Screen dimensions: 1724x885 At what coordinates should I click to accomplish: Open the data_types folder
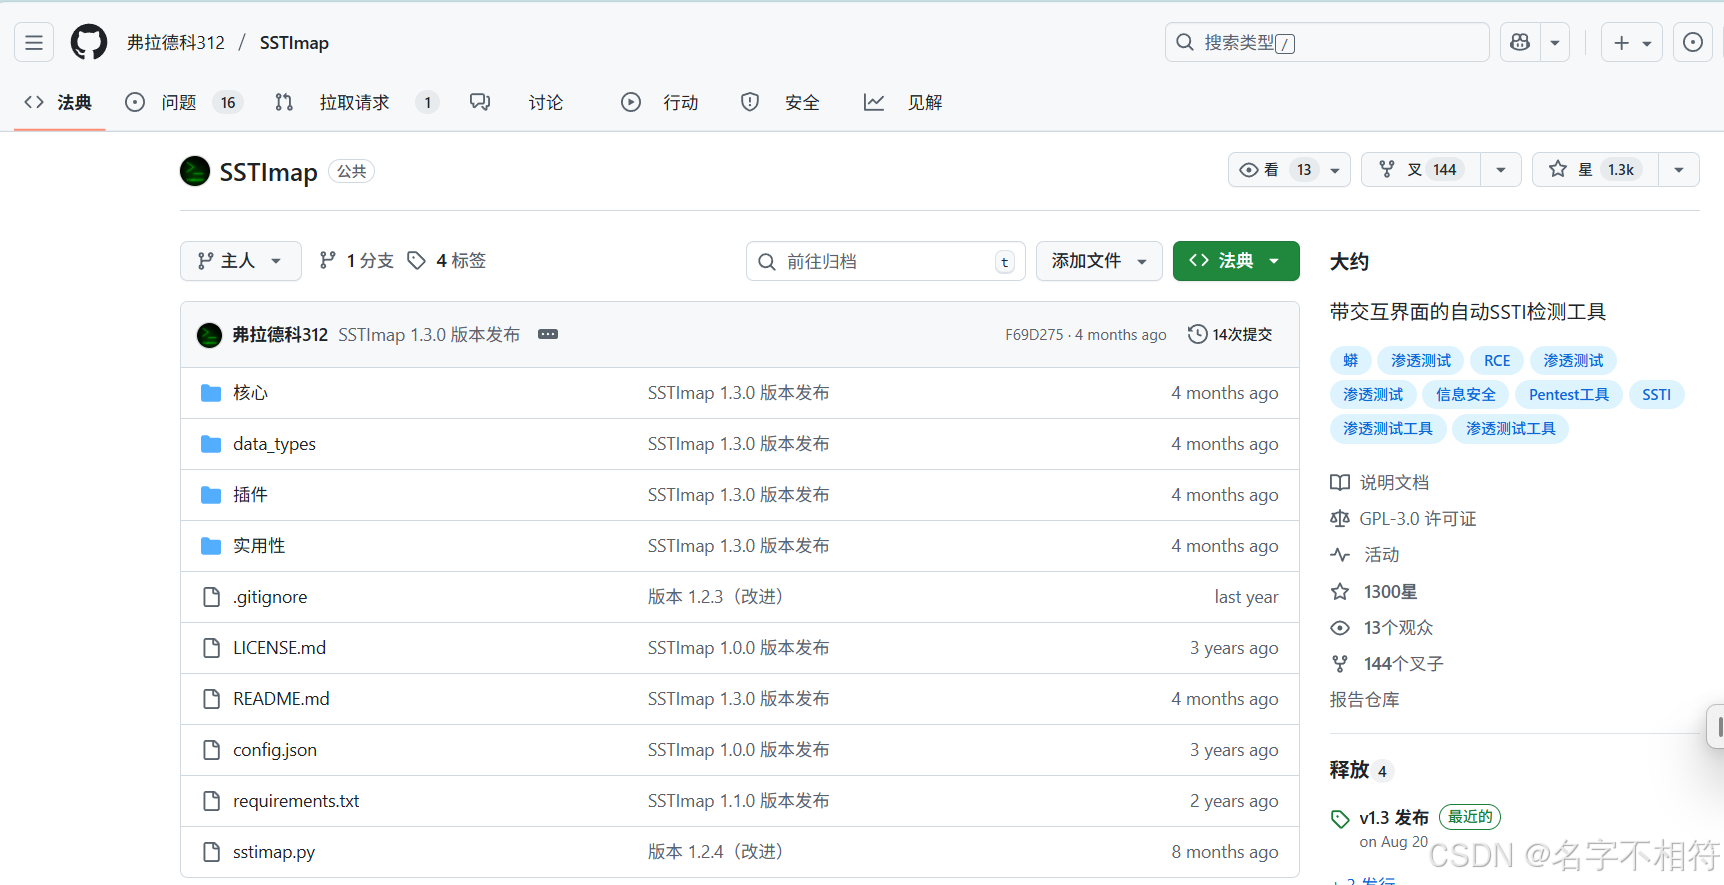[x=274, y=444]
